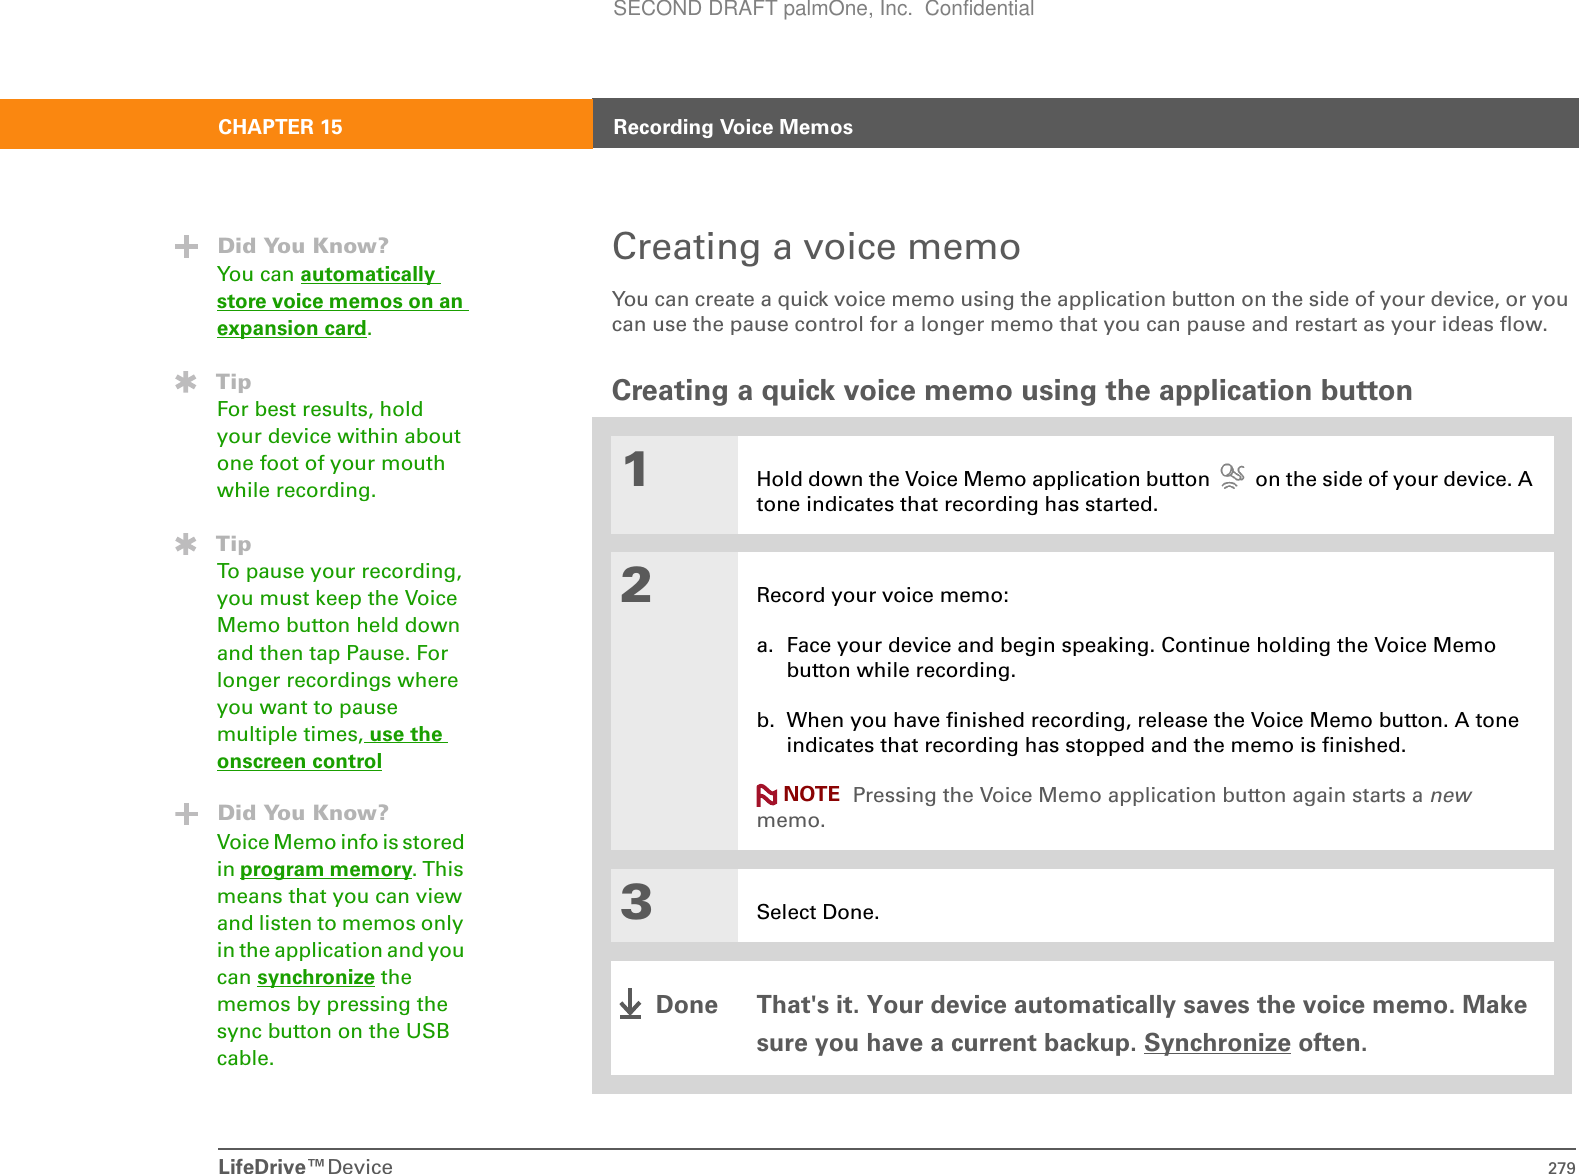Click the 'SECOND DRAFT palmOne, Inc. Confidential' line

(823, 9)
